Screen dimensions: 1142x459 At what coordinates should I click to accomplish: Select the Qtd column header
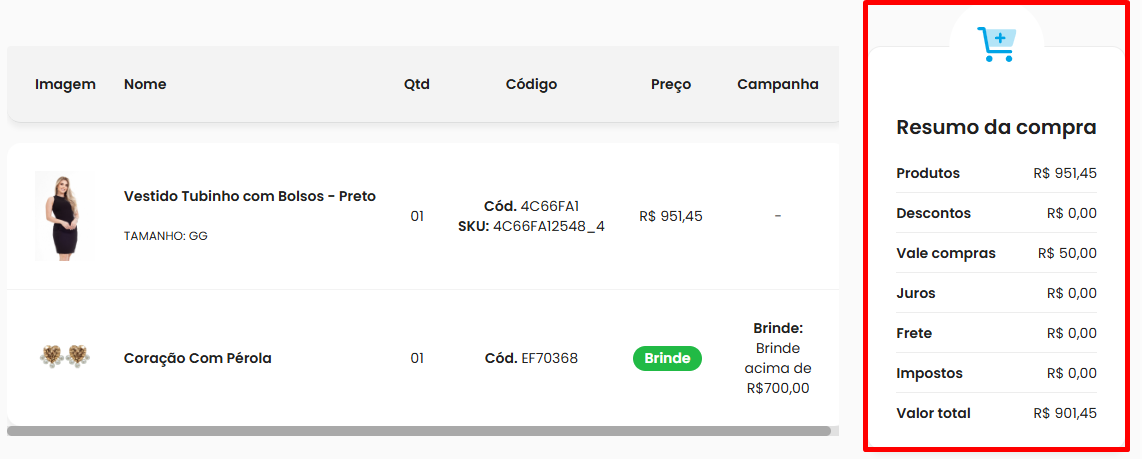click(x=417, y=85)
